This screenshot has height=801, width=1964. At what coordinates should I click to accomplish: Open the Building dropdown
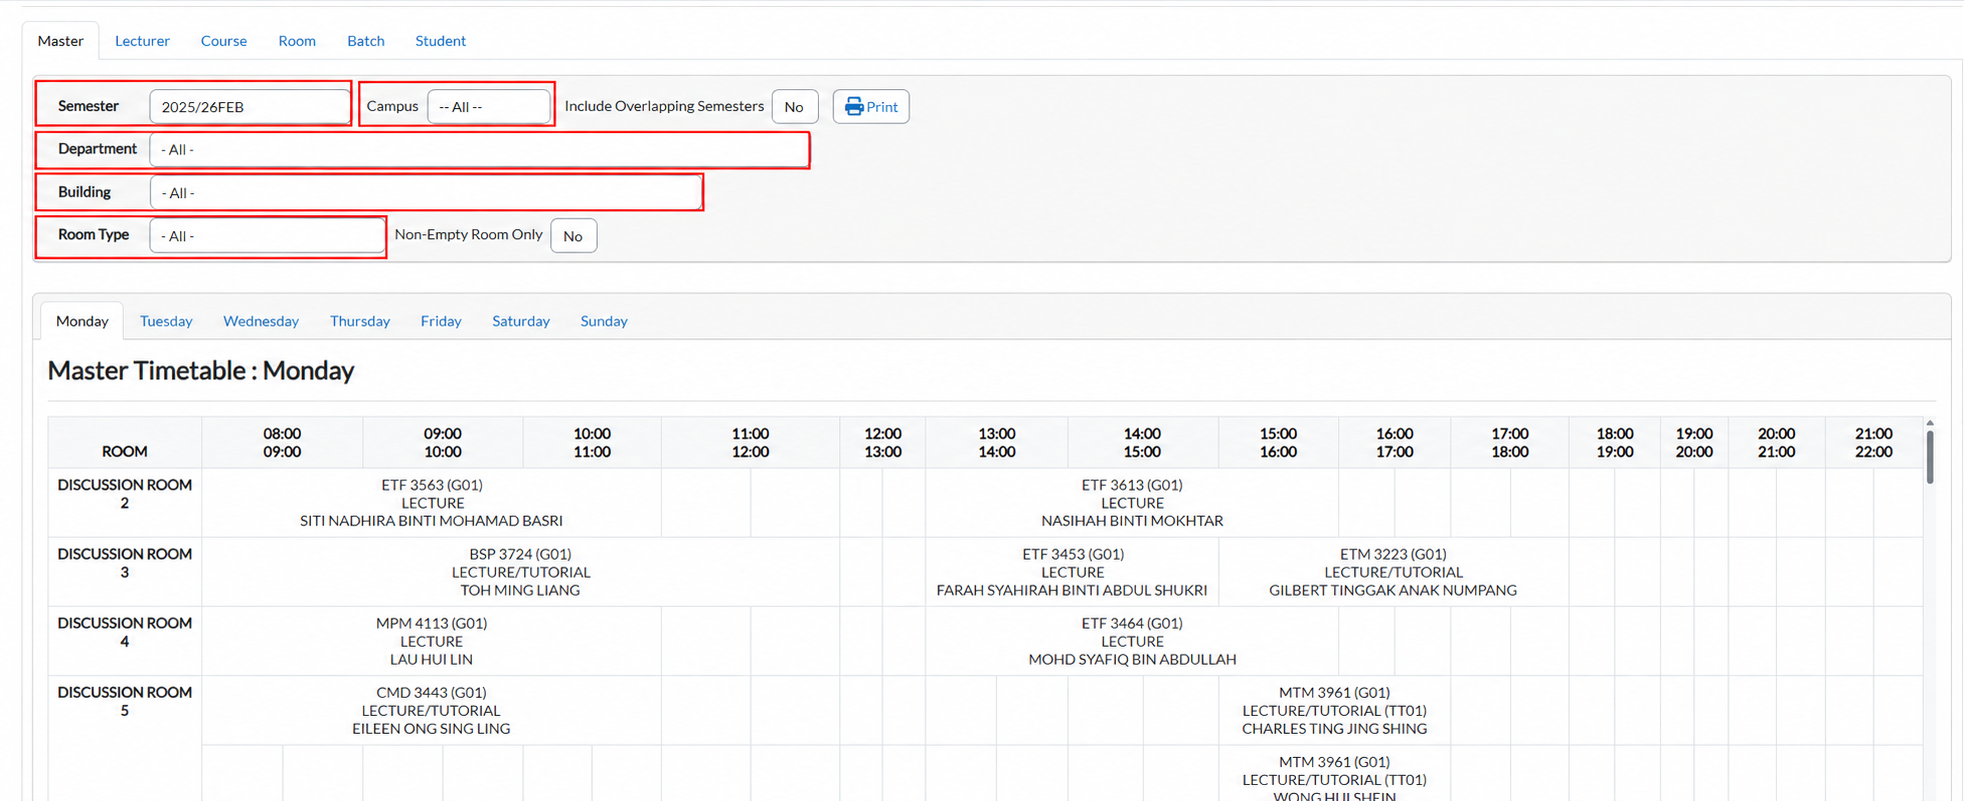tap(425, 192)
